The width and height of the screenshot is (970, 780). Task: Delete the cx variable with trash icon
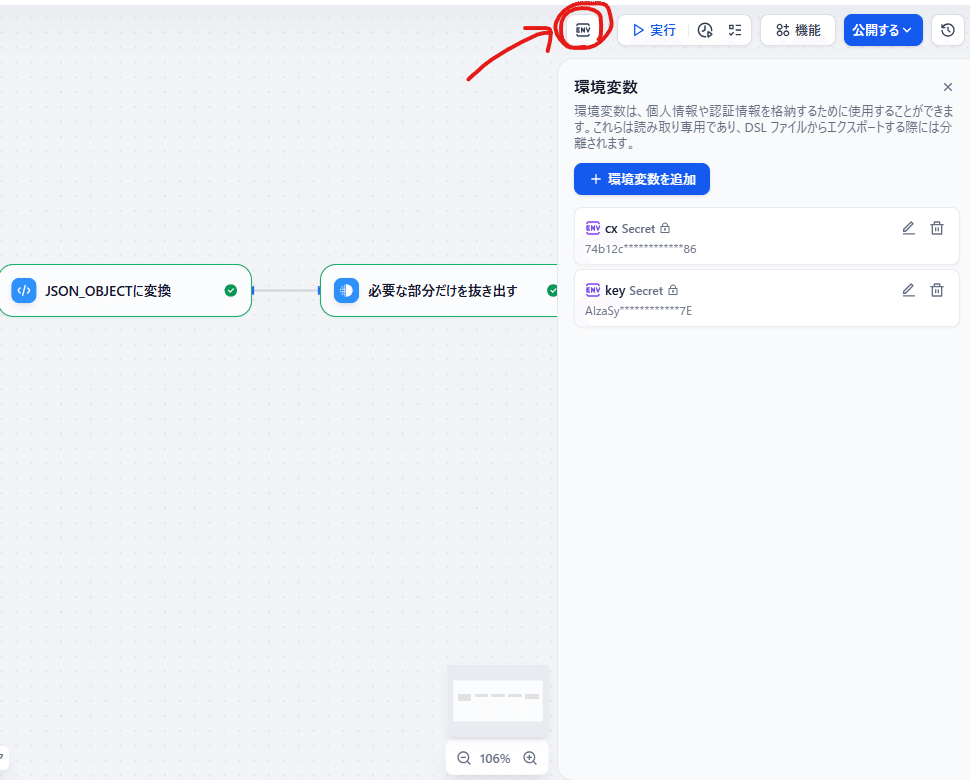click(x=936, y=228)
